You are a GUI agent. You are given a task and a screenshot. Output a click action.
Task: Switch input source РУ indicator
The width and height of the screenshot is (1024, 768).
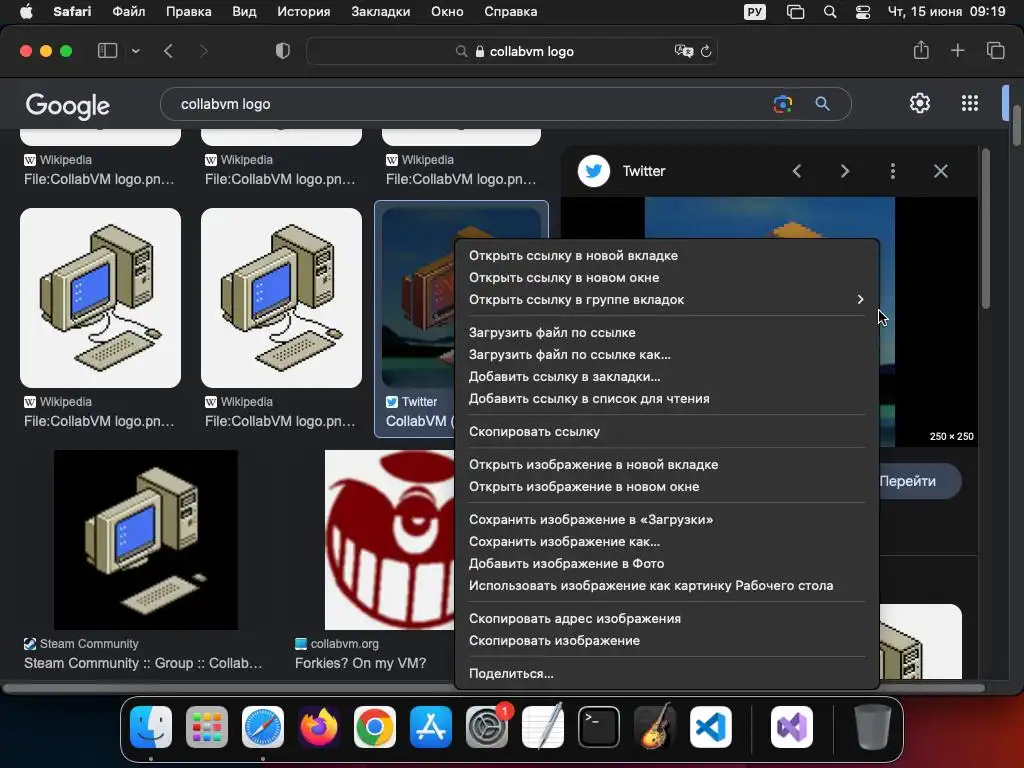pos(754,12)
